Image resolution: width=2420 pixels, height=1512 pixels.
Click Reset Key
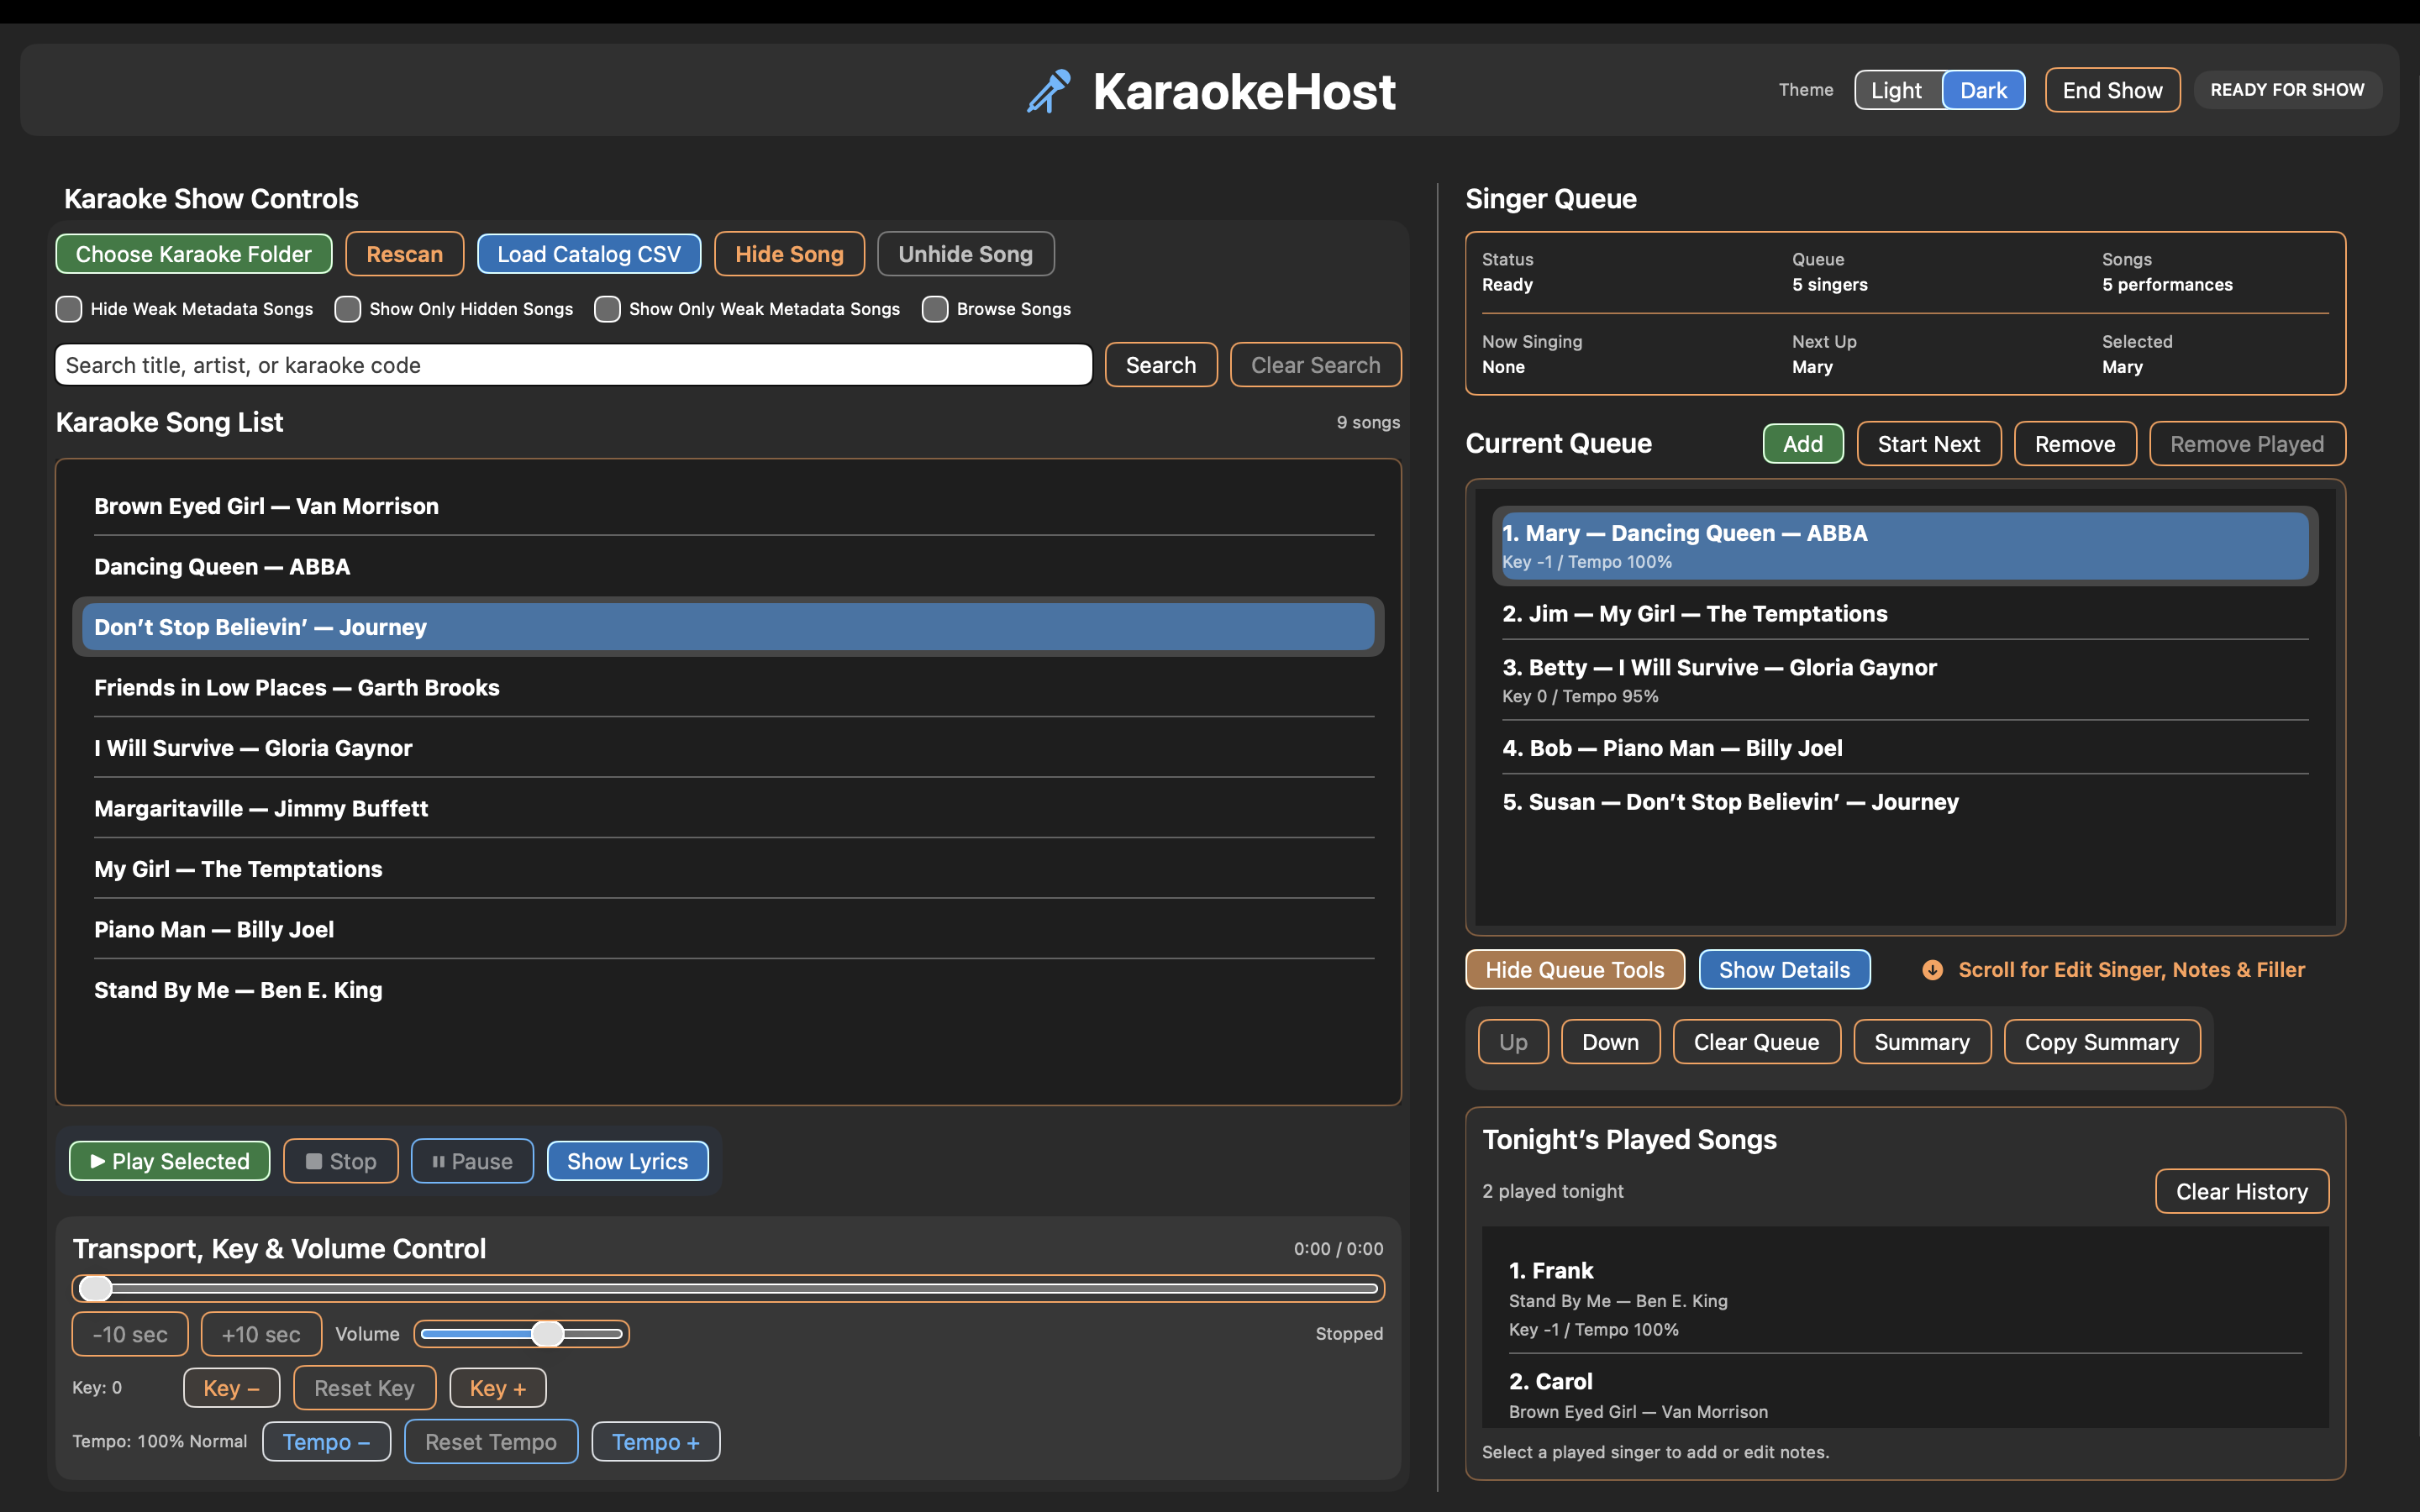point(364,1388)
